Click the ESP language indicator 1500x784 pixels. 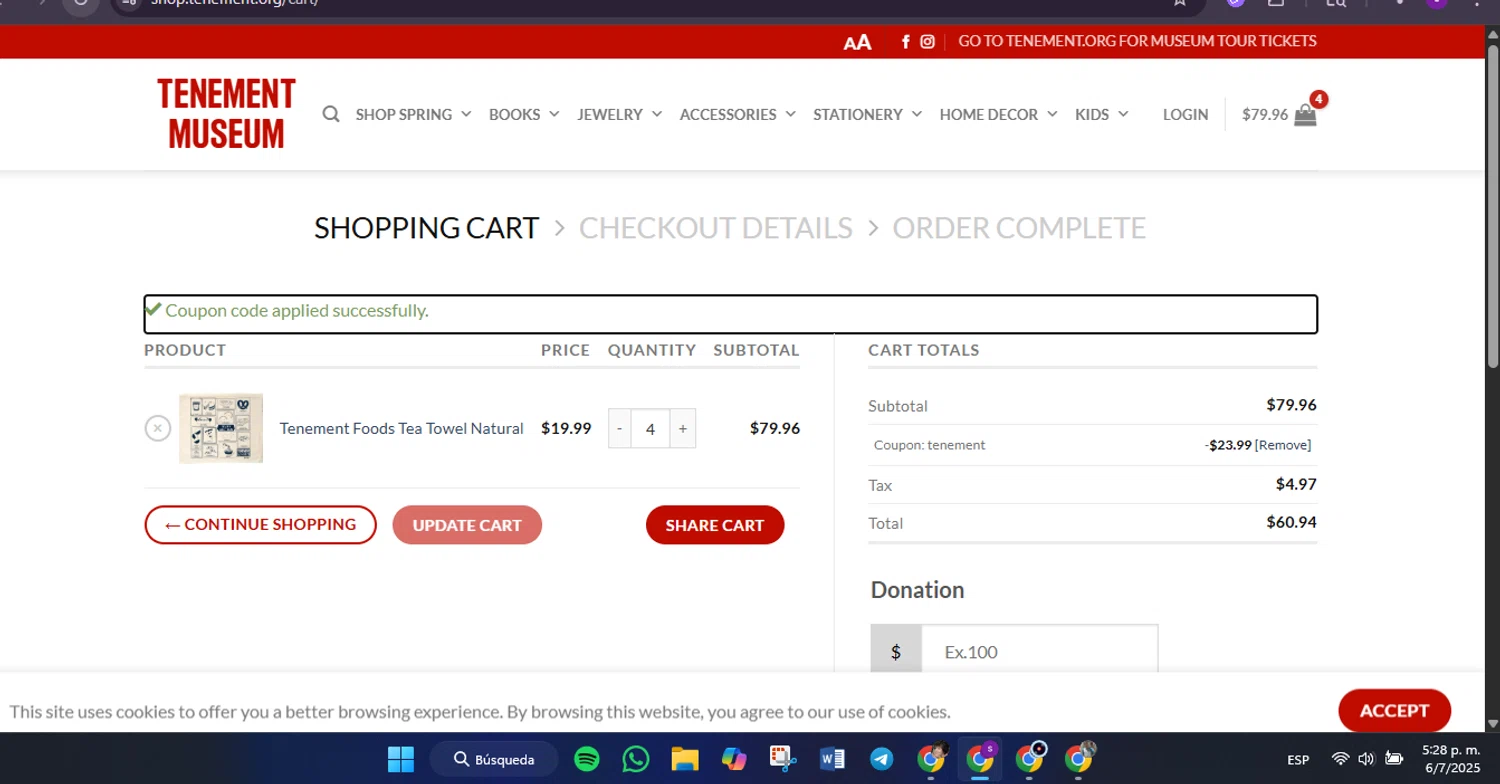point(1298,759)
